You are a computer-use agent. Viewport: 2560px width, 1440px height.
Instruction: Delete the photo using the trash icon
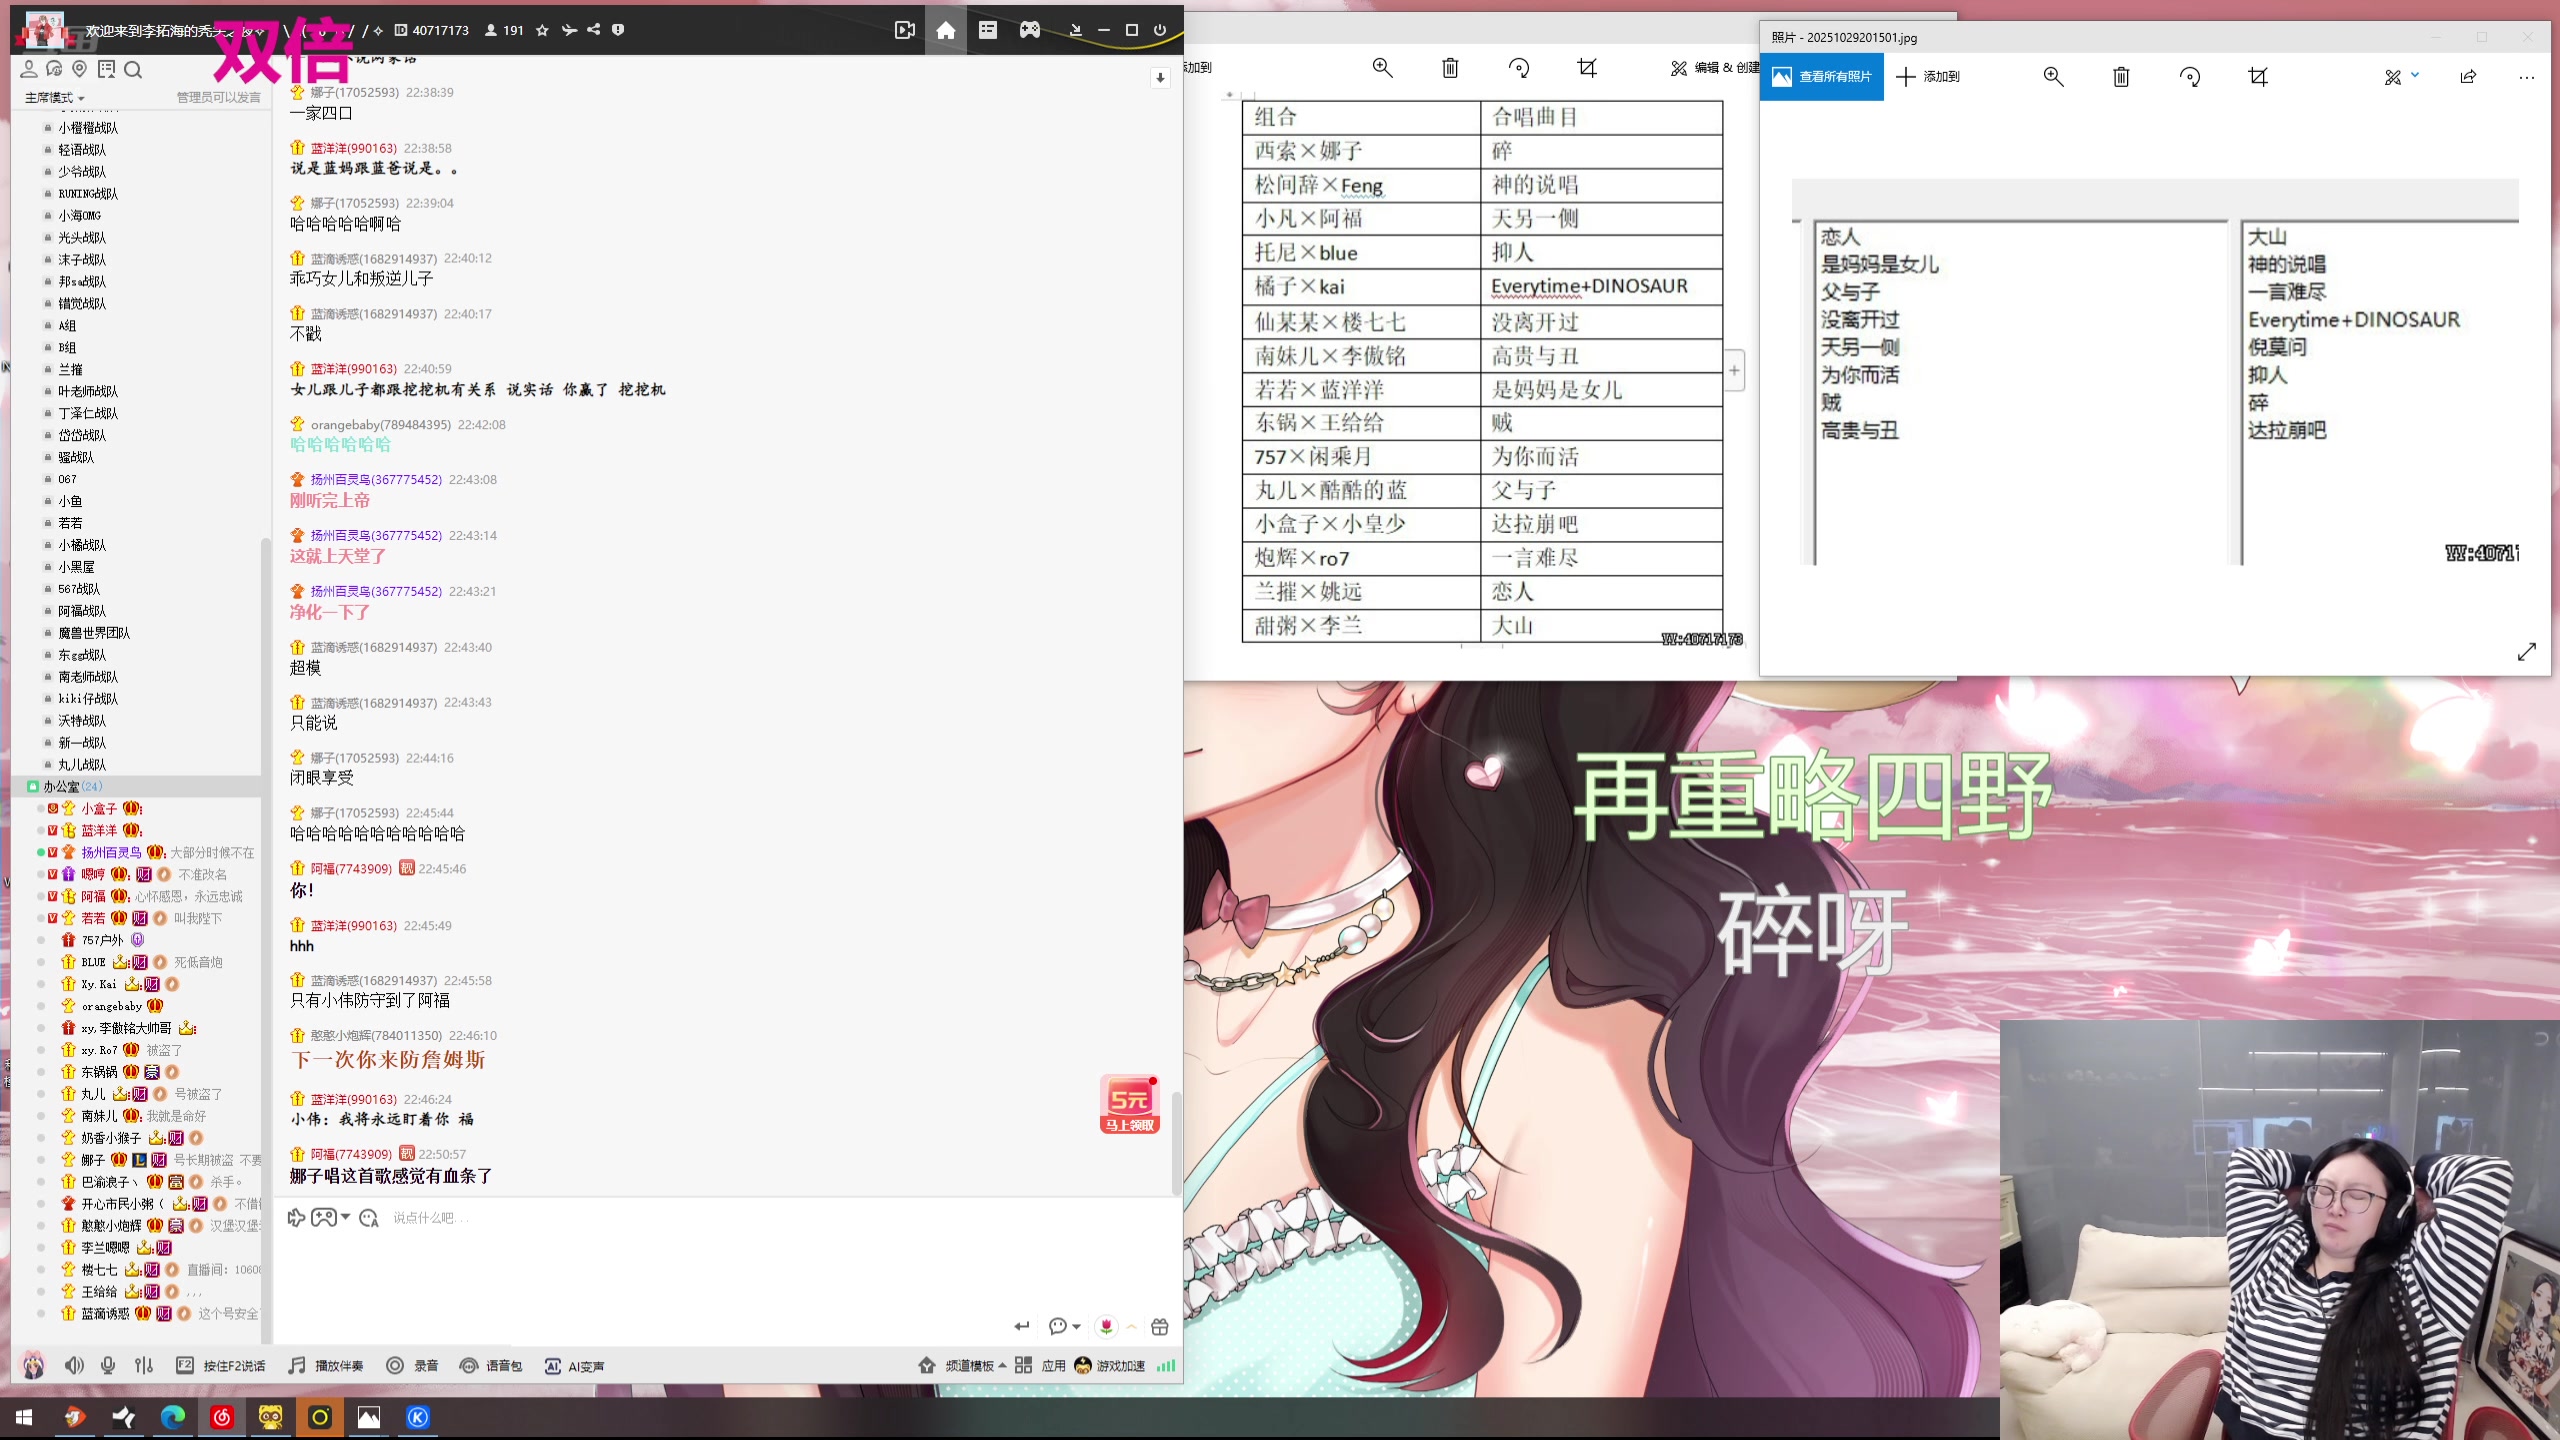tap(2120, 77)
